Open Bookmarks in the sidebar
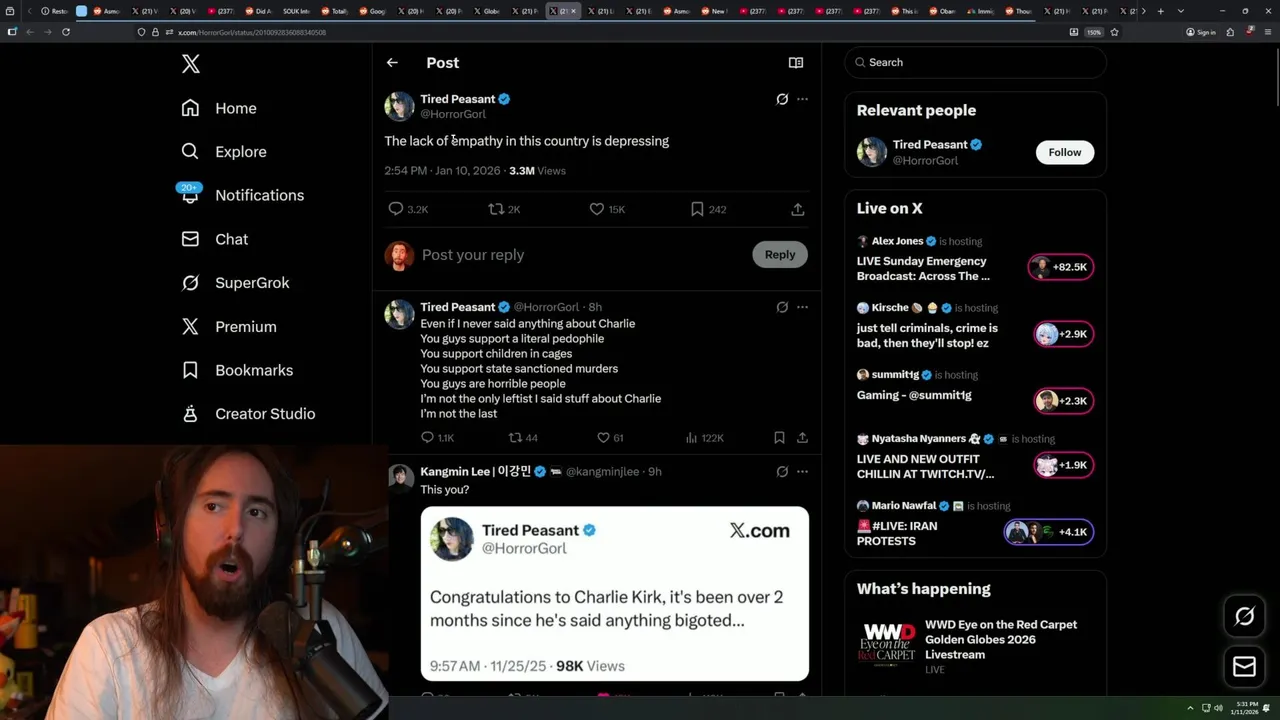1280x720 pixels. pos(237,370)
